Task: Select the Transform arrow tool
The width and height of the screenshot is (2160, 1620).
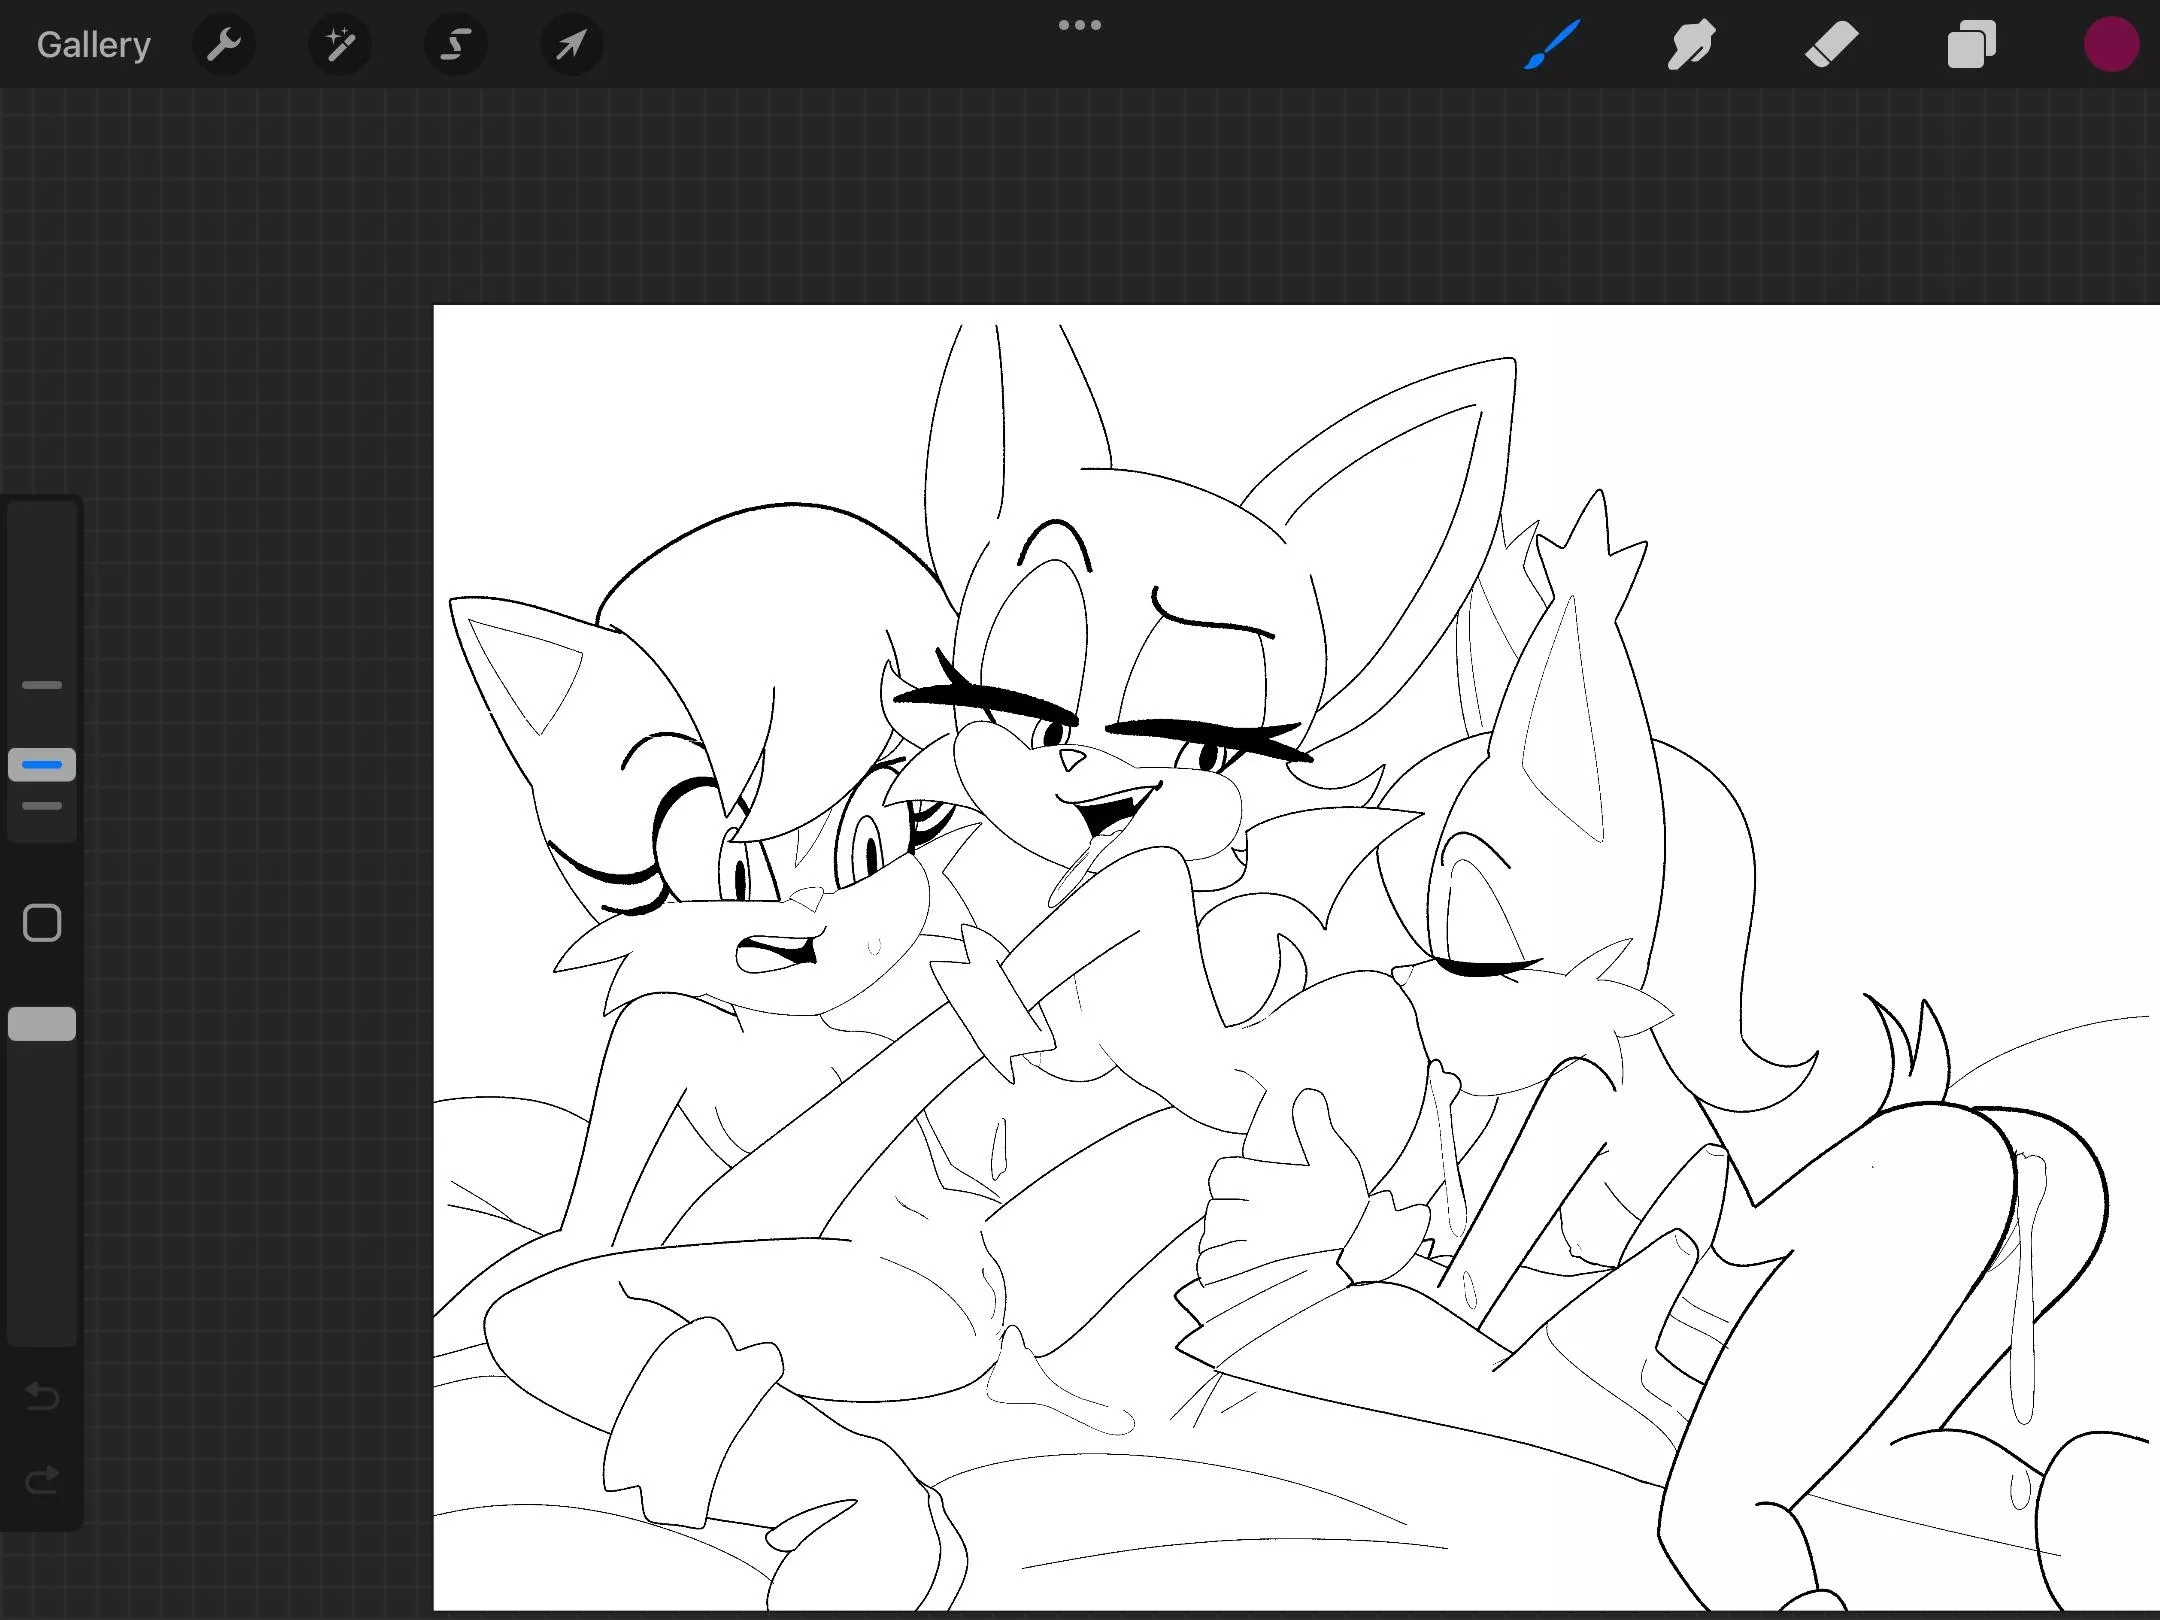Action: [x=571, y=44]
